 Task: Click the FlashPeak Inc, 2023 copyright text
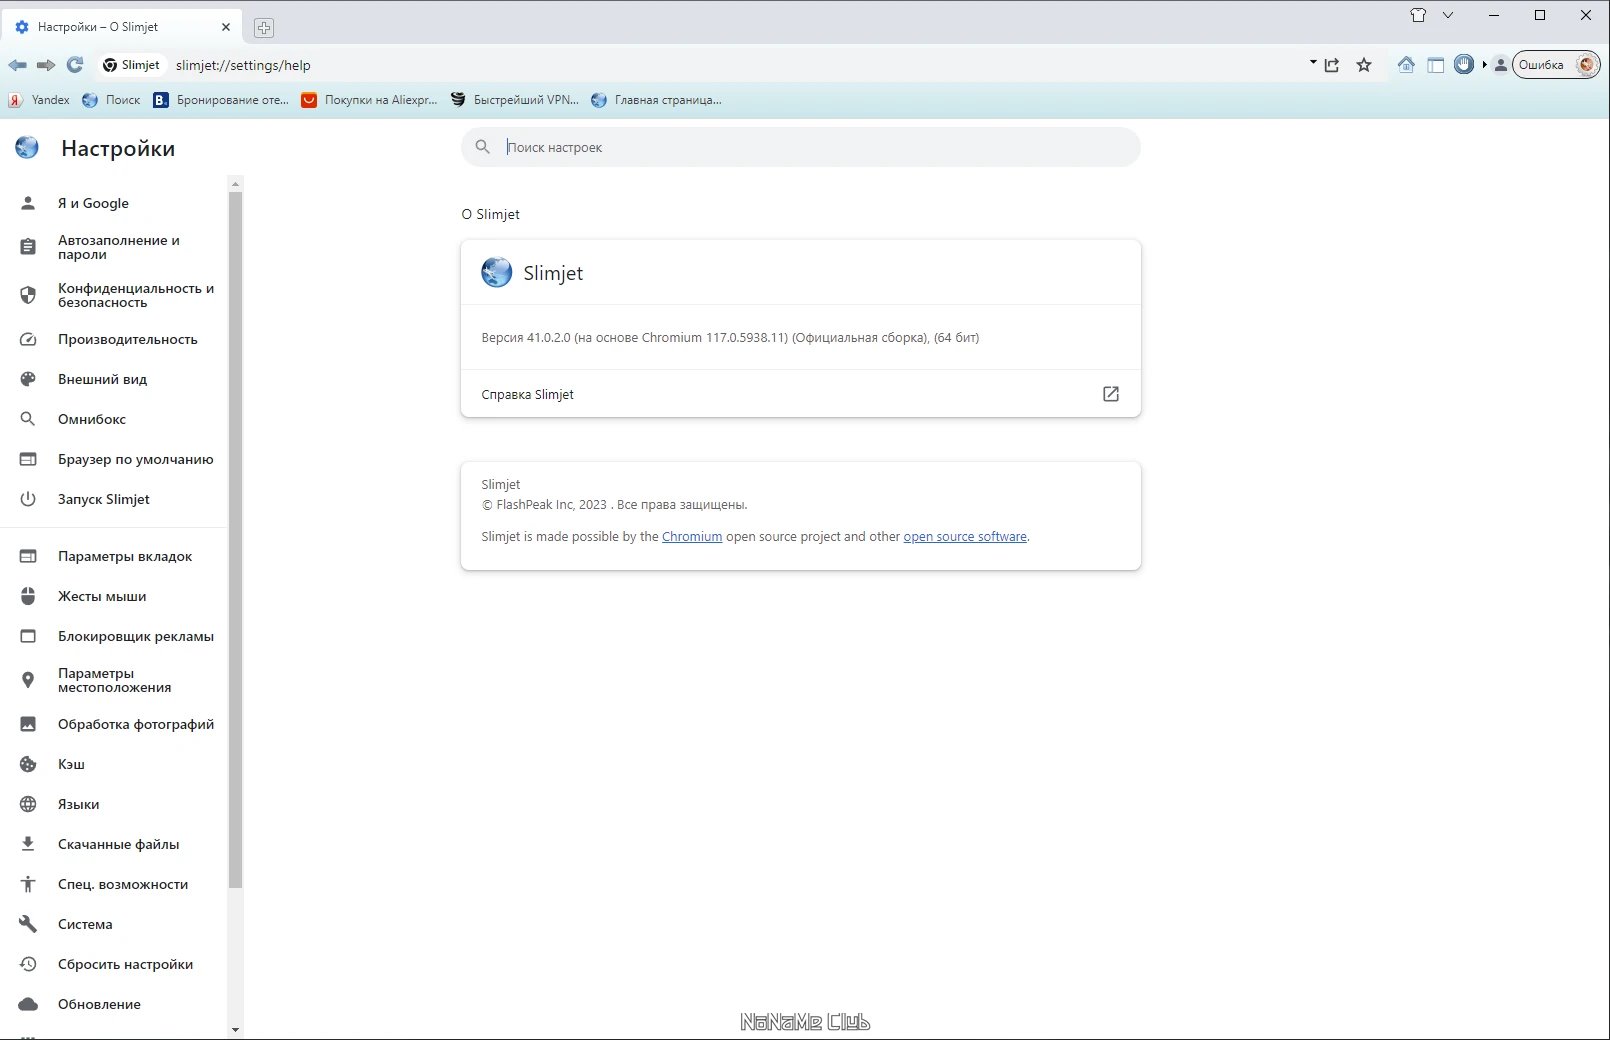pos(614,505)
